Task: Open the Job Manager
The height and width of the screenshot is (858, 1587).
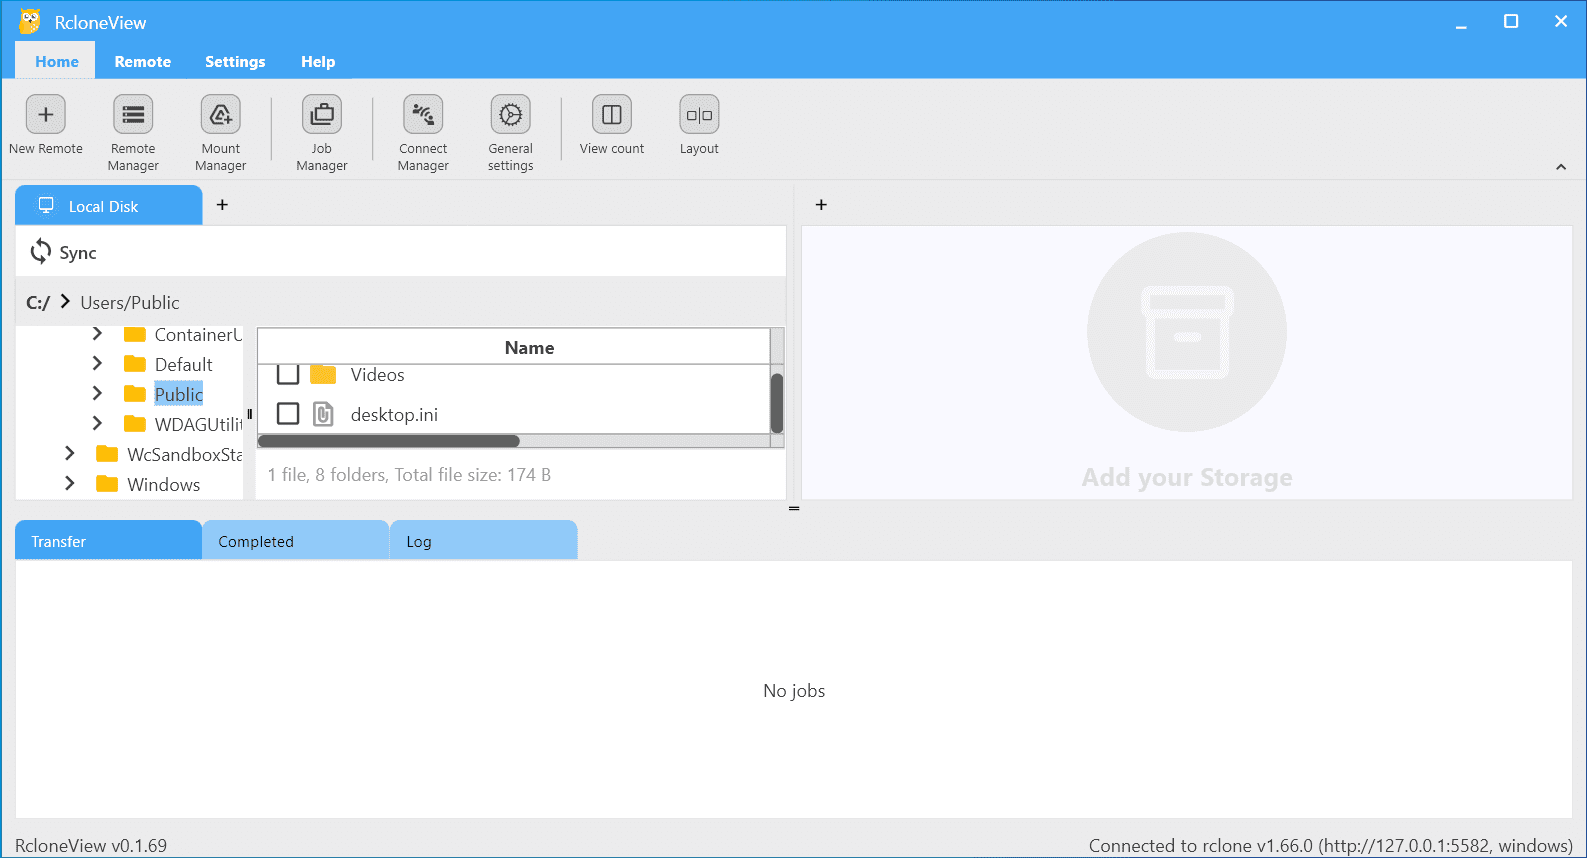Action: pos(322,133)
